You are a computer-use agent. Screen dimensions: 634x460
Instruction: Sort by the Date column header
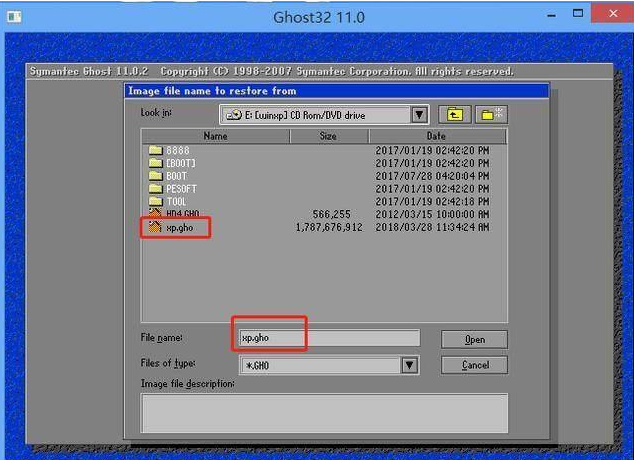point(437,136)
